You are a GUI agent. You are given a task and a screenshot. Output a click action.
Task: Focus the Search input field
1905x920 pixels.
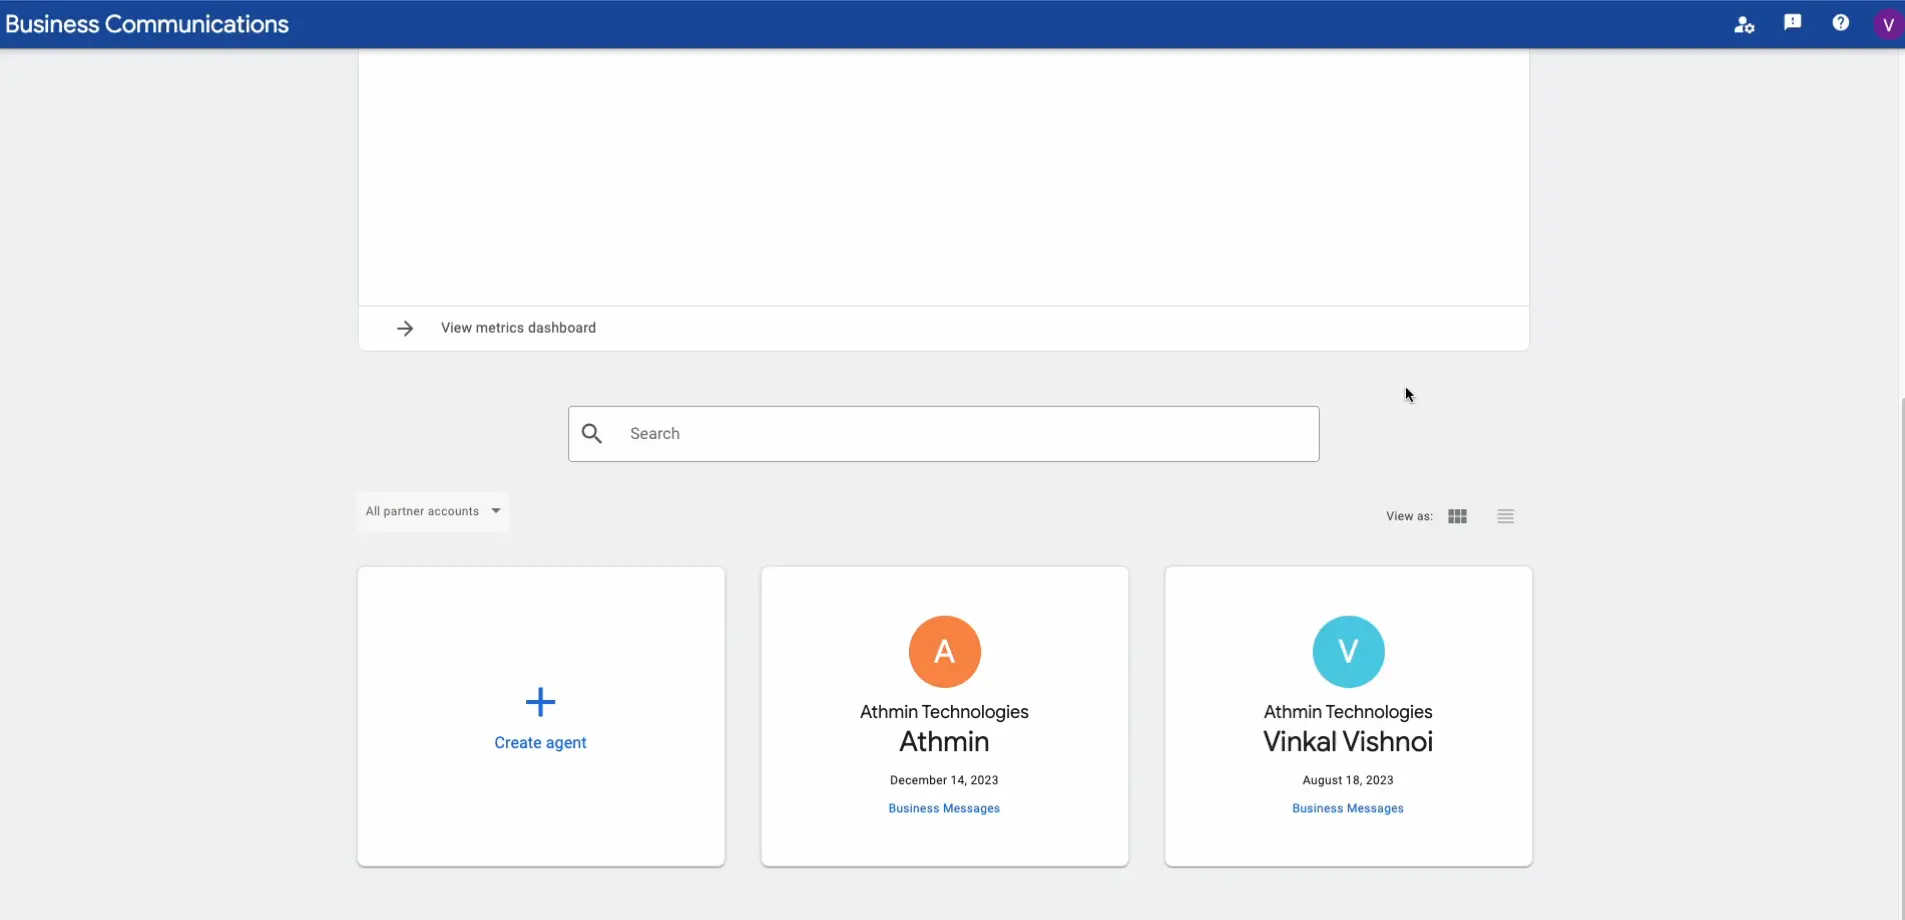[944, 434]
